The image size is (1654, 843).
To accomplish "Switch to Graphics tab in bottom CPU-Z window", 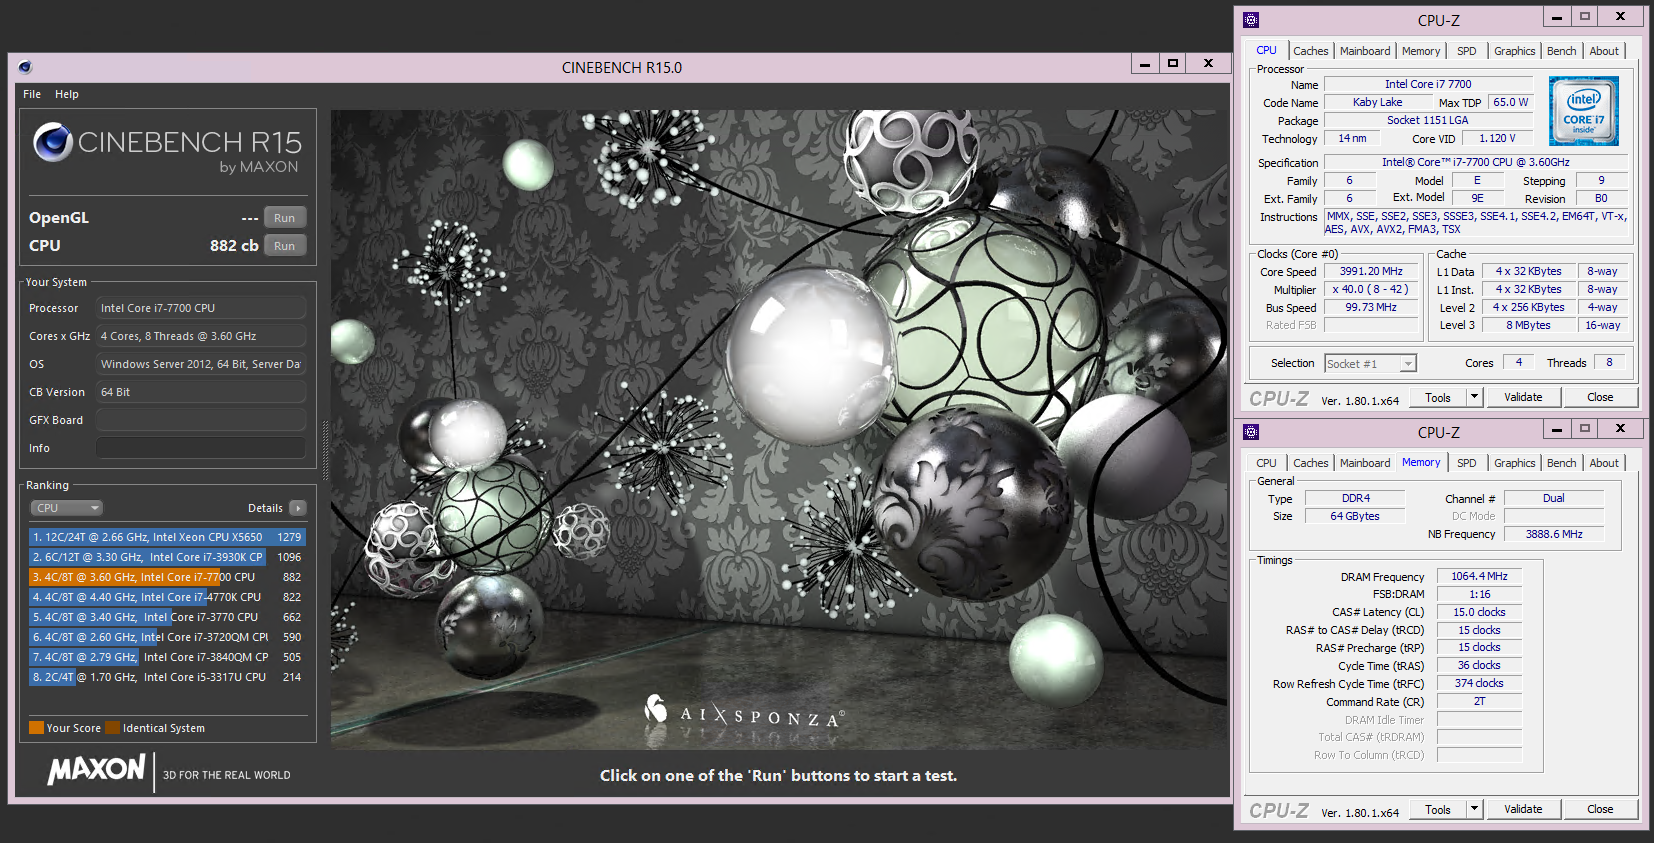I will coord(1514,463).
